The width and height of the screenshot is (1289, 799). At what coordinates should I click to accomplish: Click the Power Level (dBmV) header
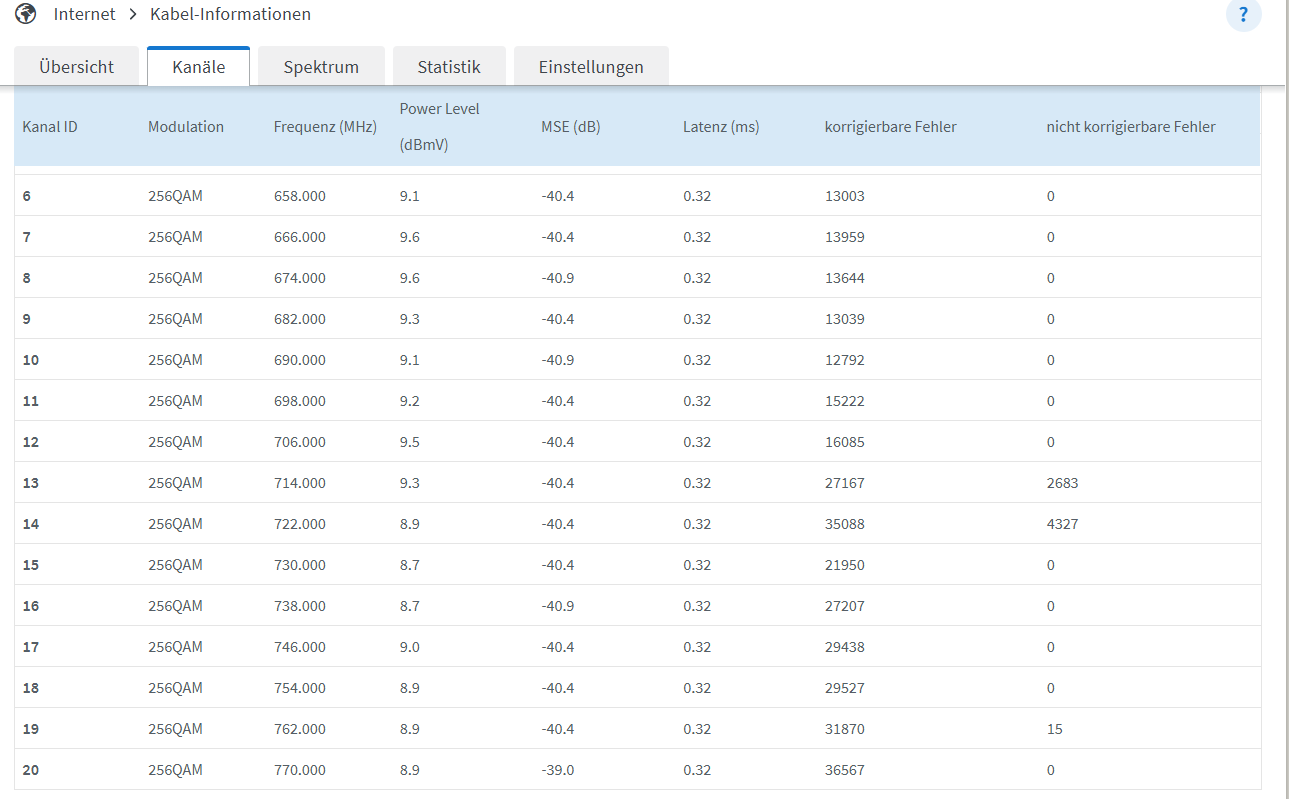point(439,126)
